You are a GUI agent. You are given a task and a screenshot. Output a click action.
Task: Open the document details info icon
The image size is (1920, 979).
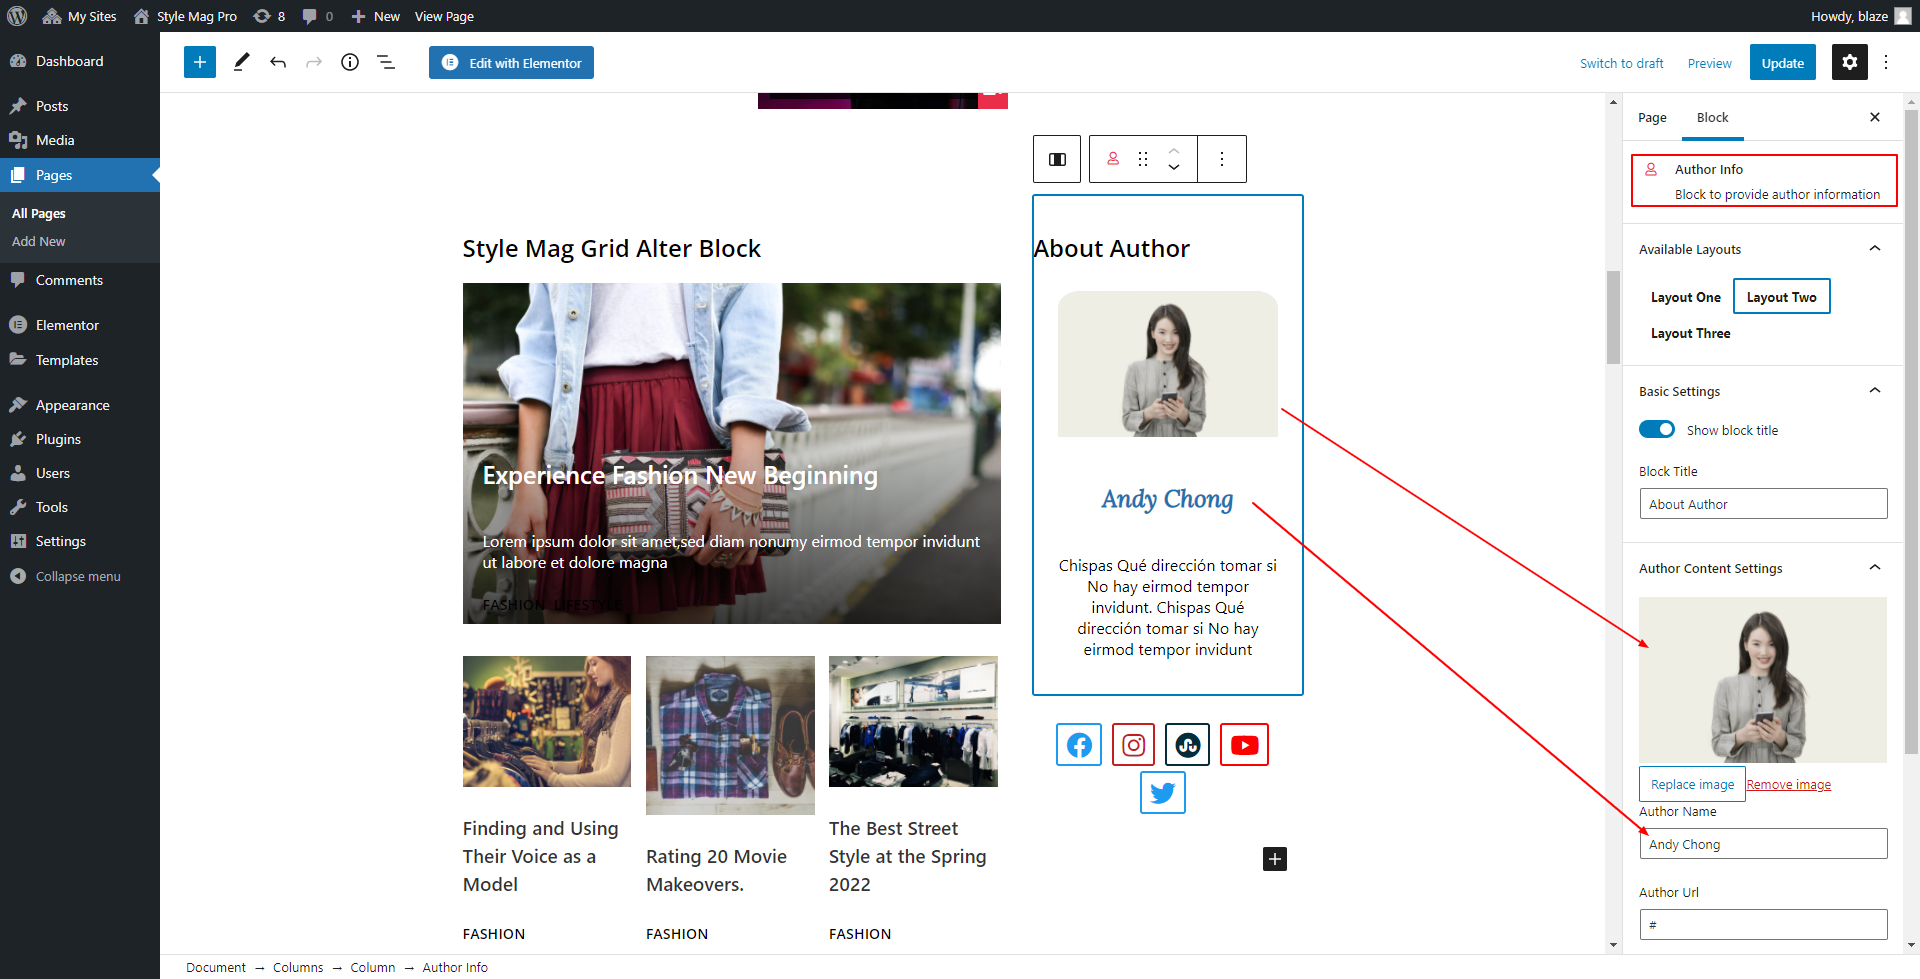350,62
